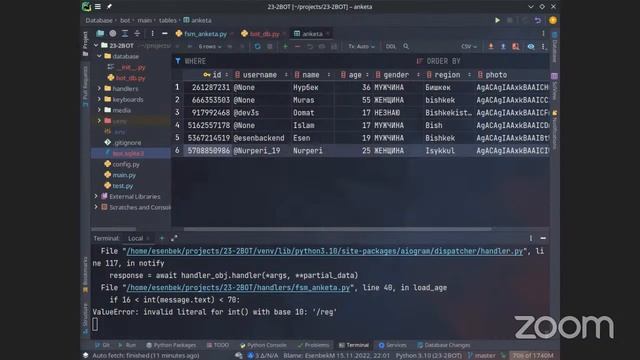Open Terminal panel options menu

click(531, 238)
